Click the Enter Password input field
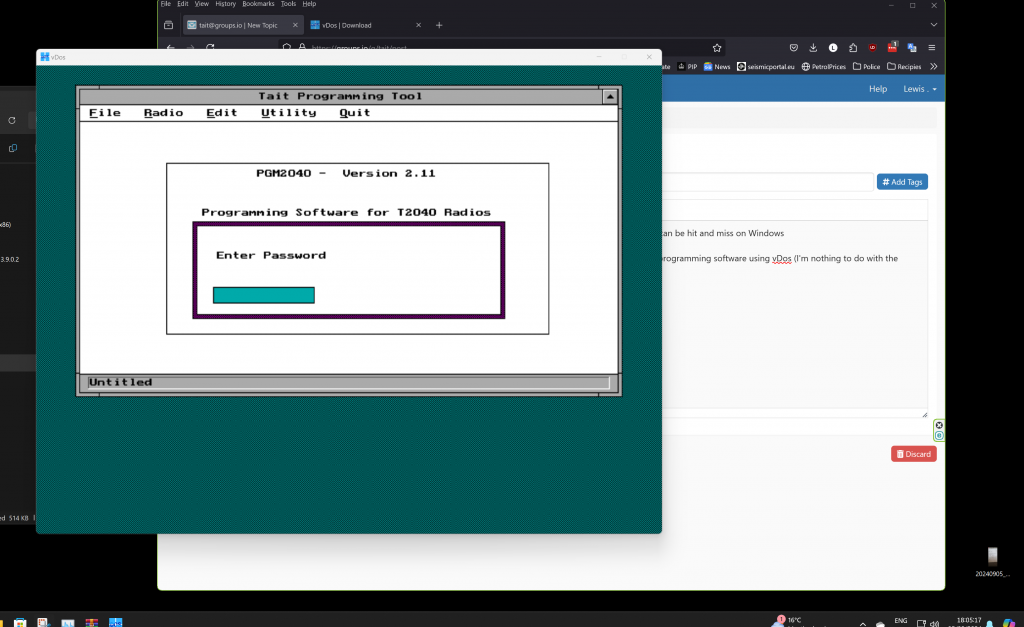 tap(264, 295)
